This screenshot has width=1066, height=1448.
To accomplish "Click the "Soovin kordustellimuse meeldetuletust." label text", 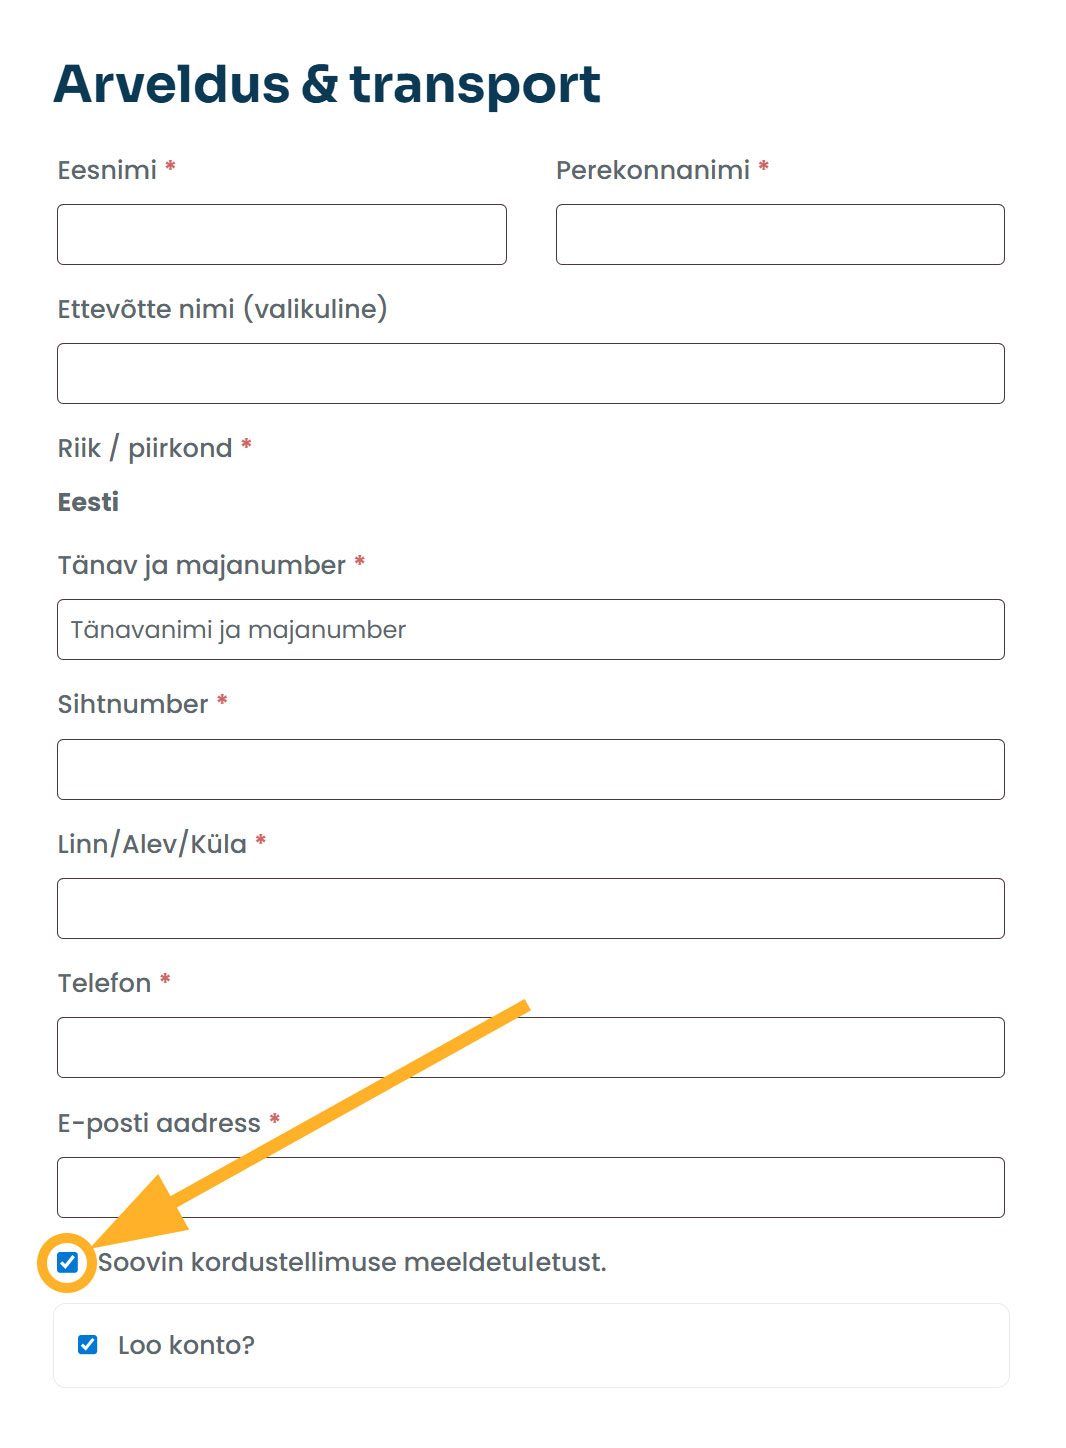I will pos(352,1262).
